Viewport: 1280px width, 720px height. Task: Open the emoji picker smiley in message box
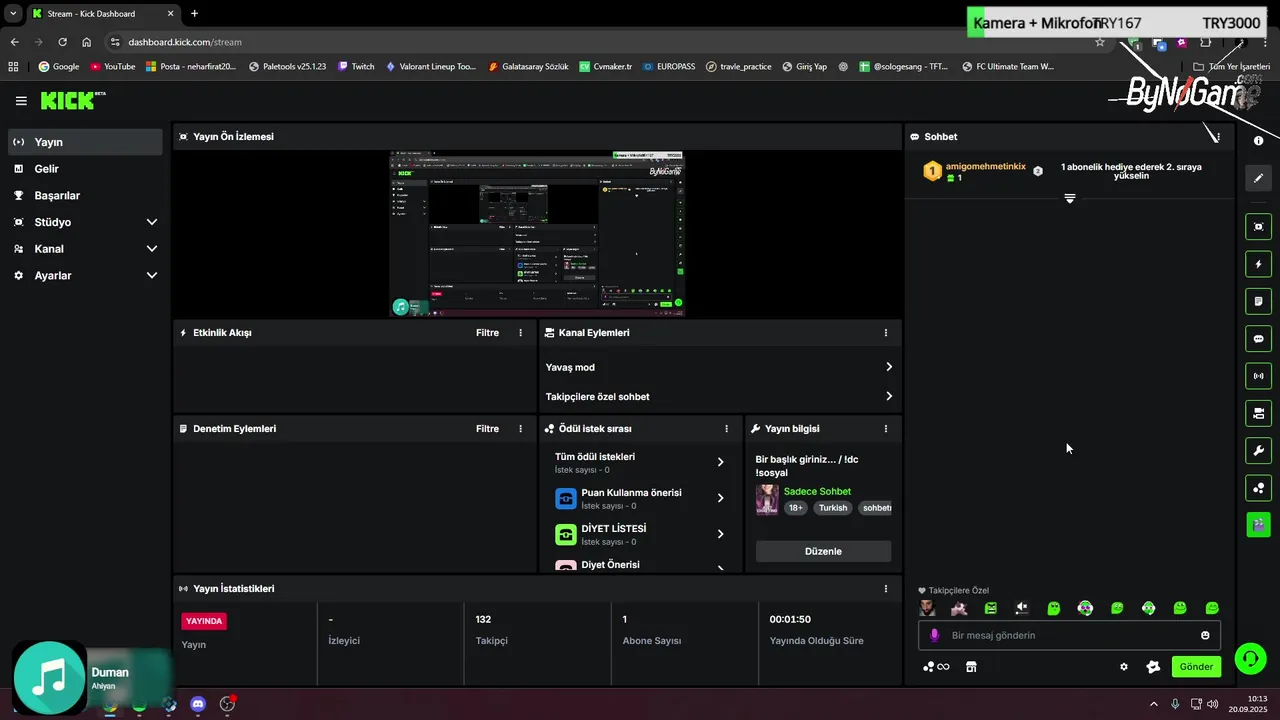point(1205,635)
